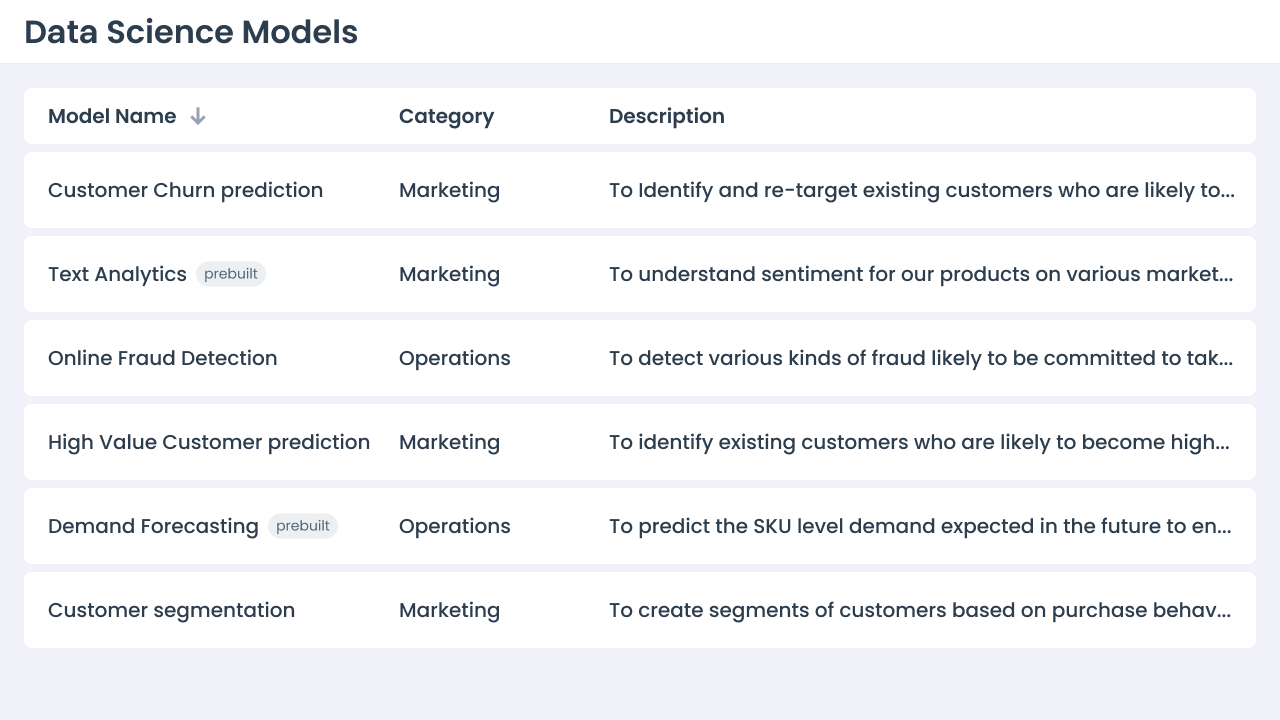Click the Description column header
The height and width of the screenshot is (720, 1280).
point(667,116)
